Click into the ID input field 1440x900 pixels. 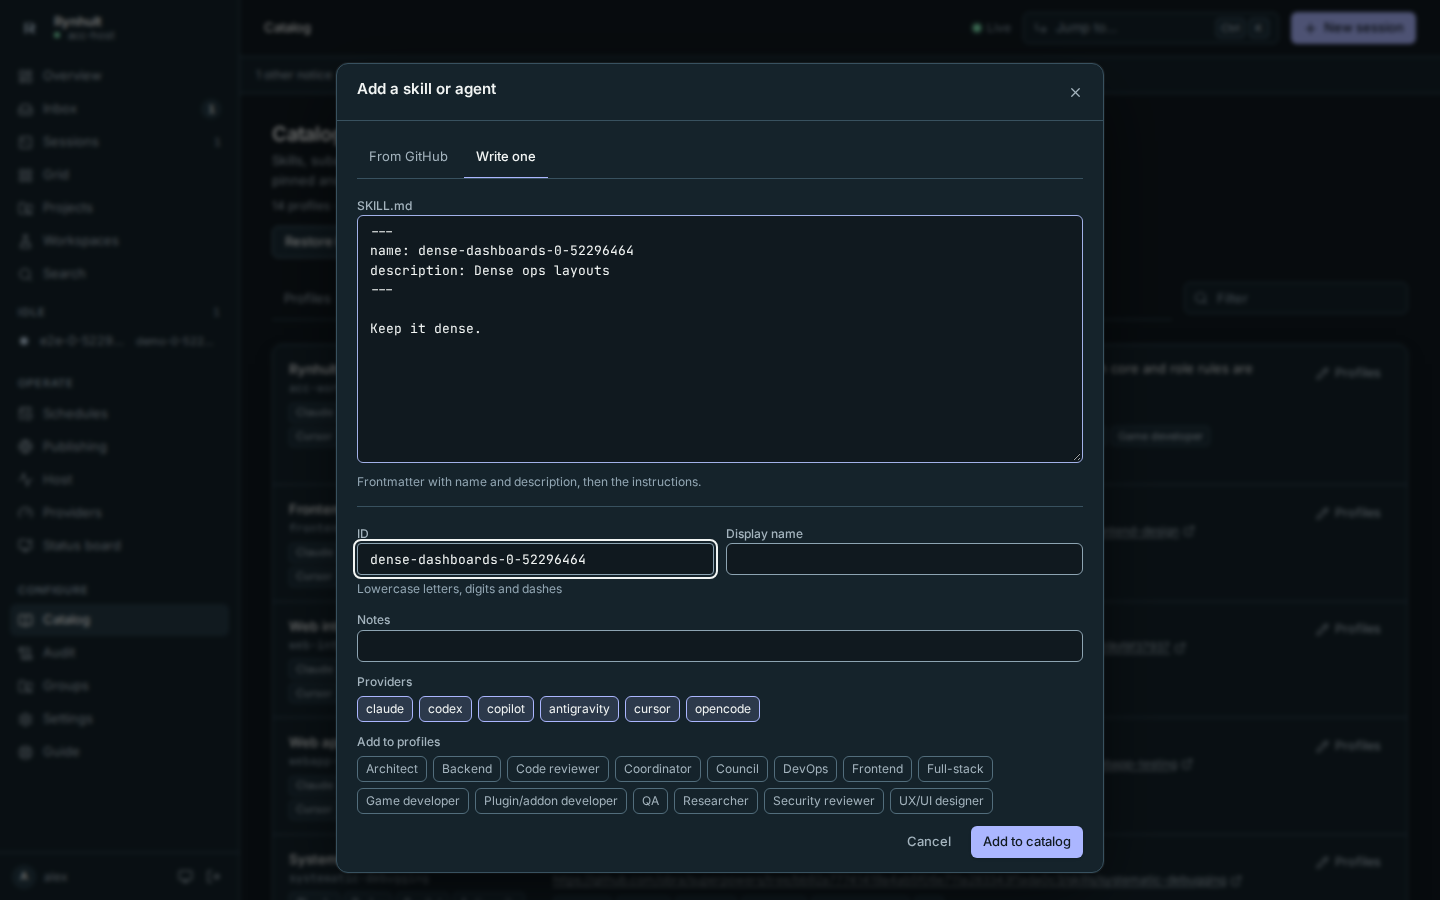coord(536,559)
